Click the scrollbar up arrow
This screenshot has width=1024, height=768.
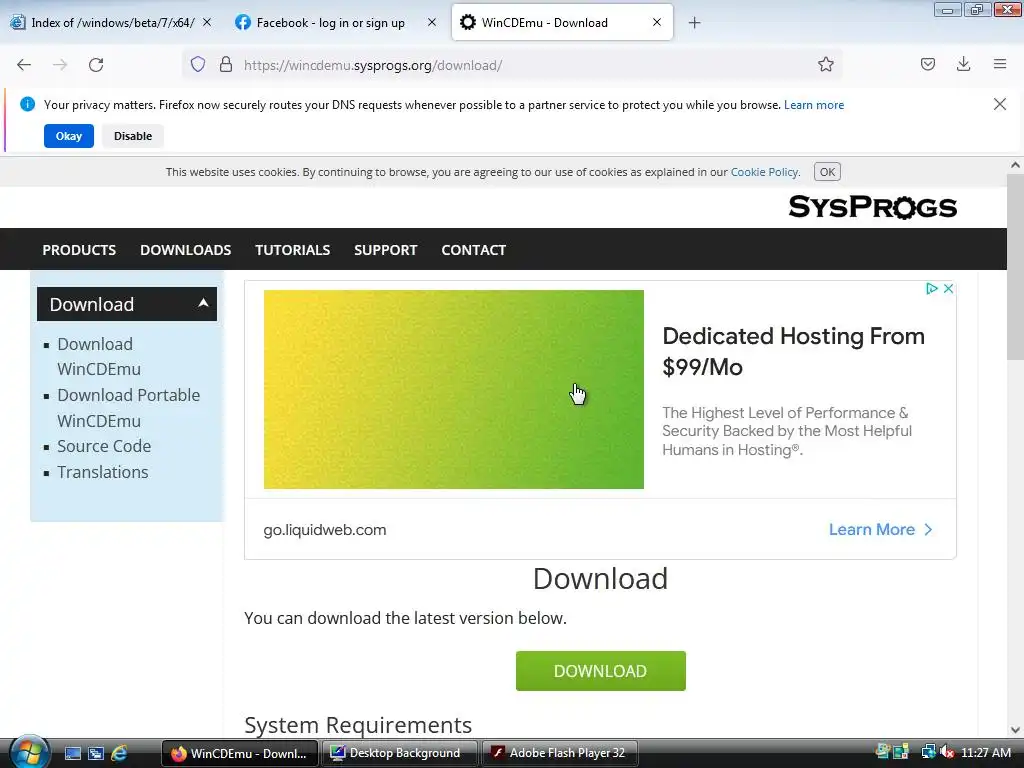tap(1015, 165)
